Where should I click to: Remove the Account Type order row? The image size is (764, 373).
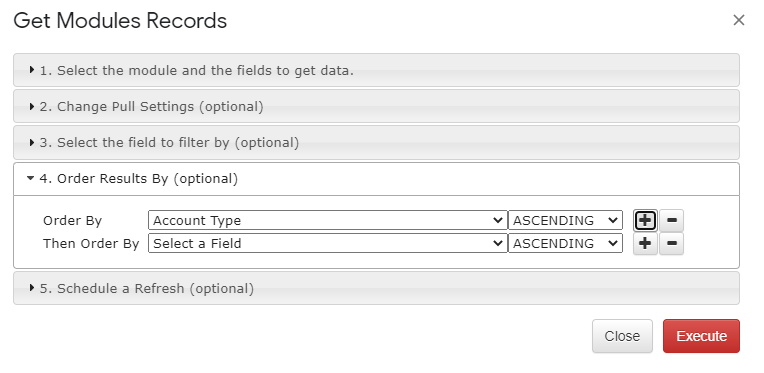click(x=671, y=221)
